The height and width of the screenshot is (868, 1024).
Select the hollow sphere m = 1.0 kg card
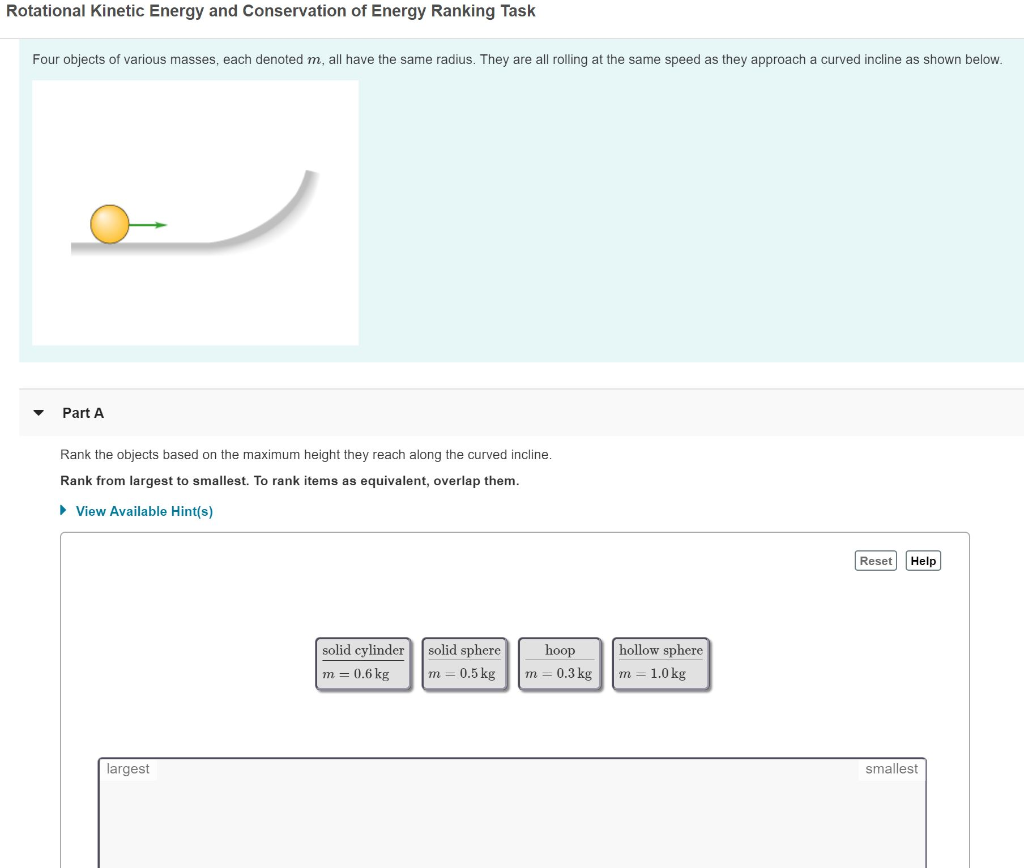pyautogui.click(x=660, y=661)
